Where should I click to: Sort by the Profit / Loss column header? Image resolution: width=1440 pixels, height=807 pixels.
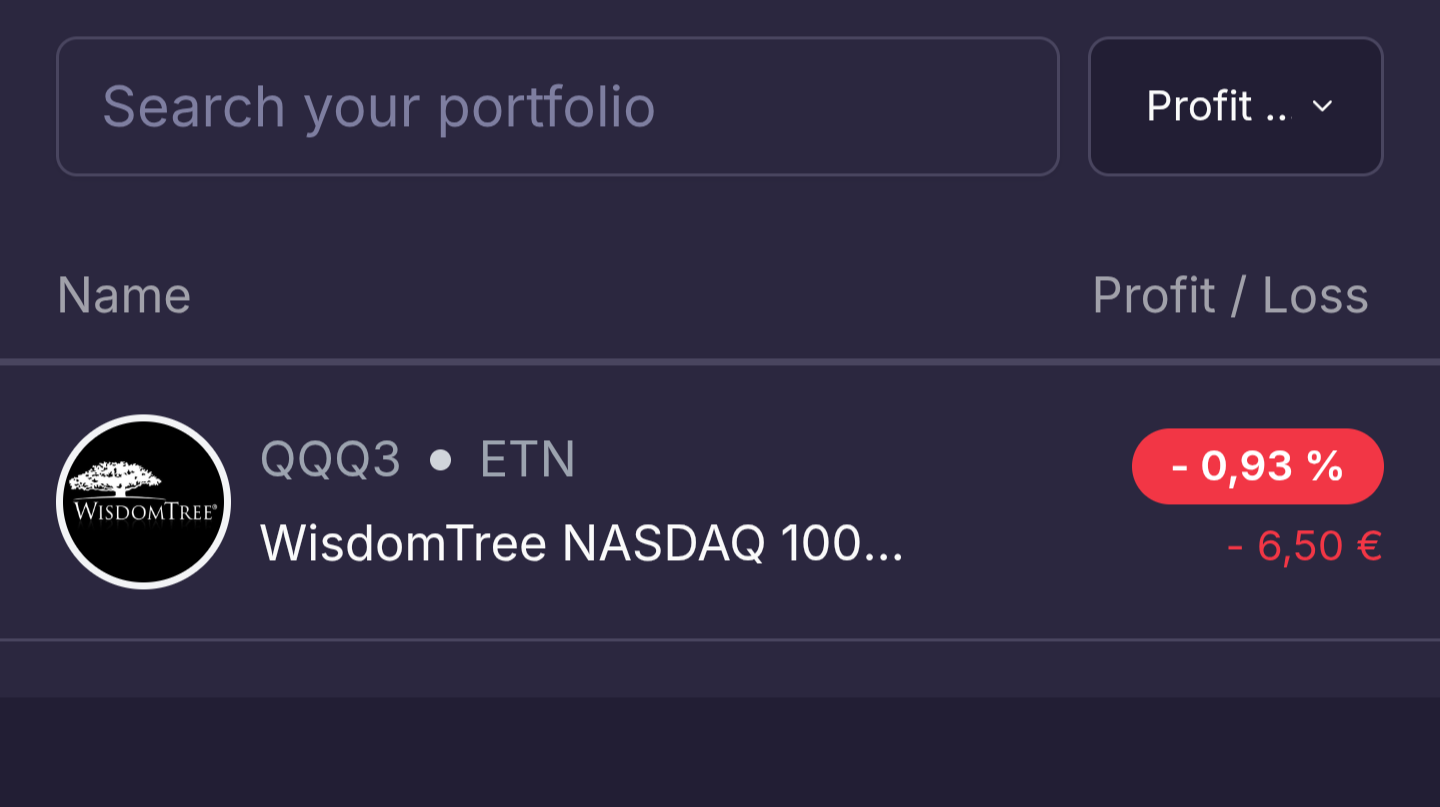pos(1229,296)
